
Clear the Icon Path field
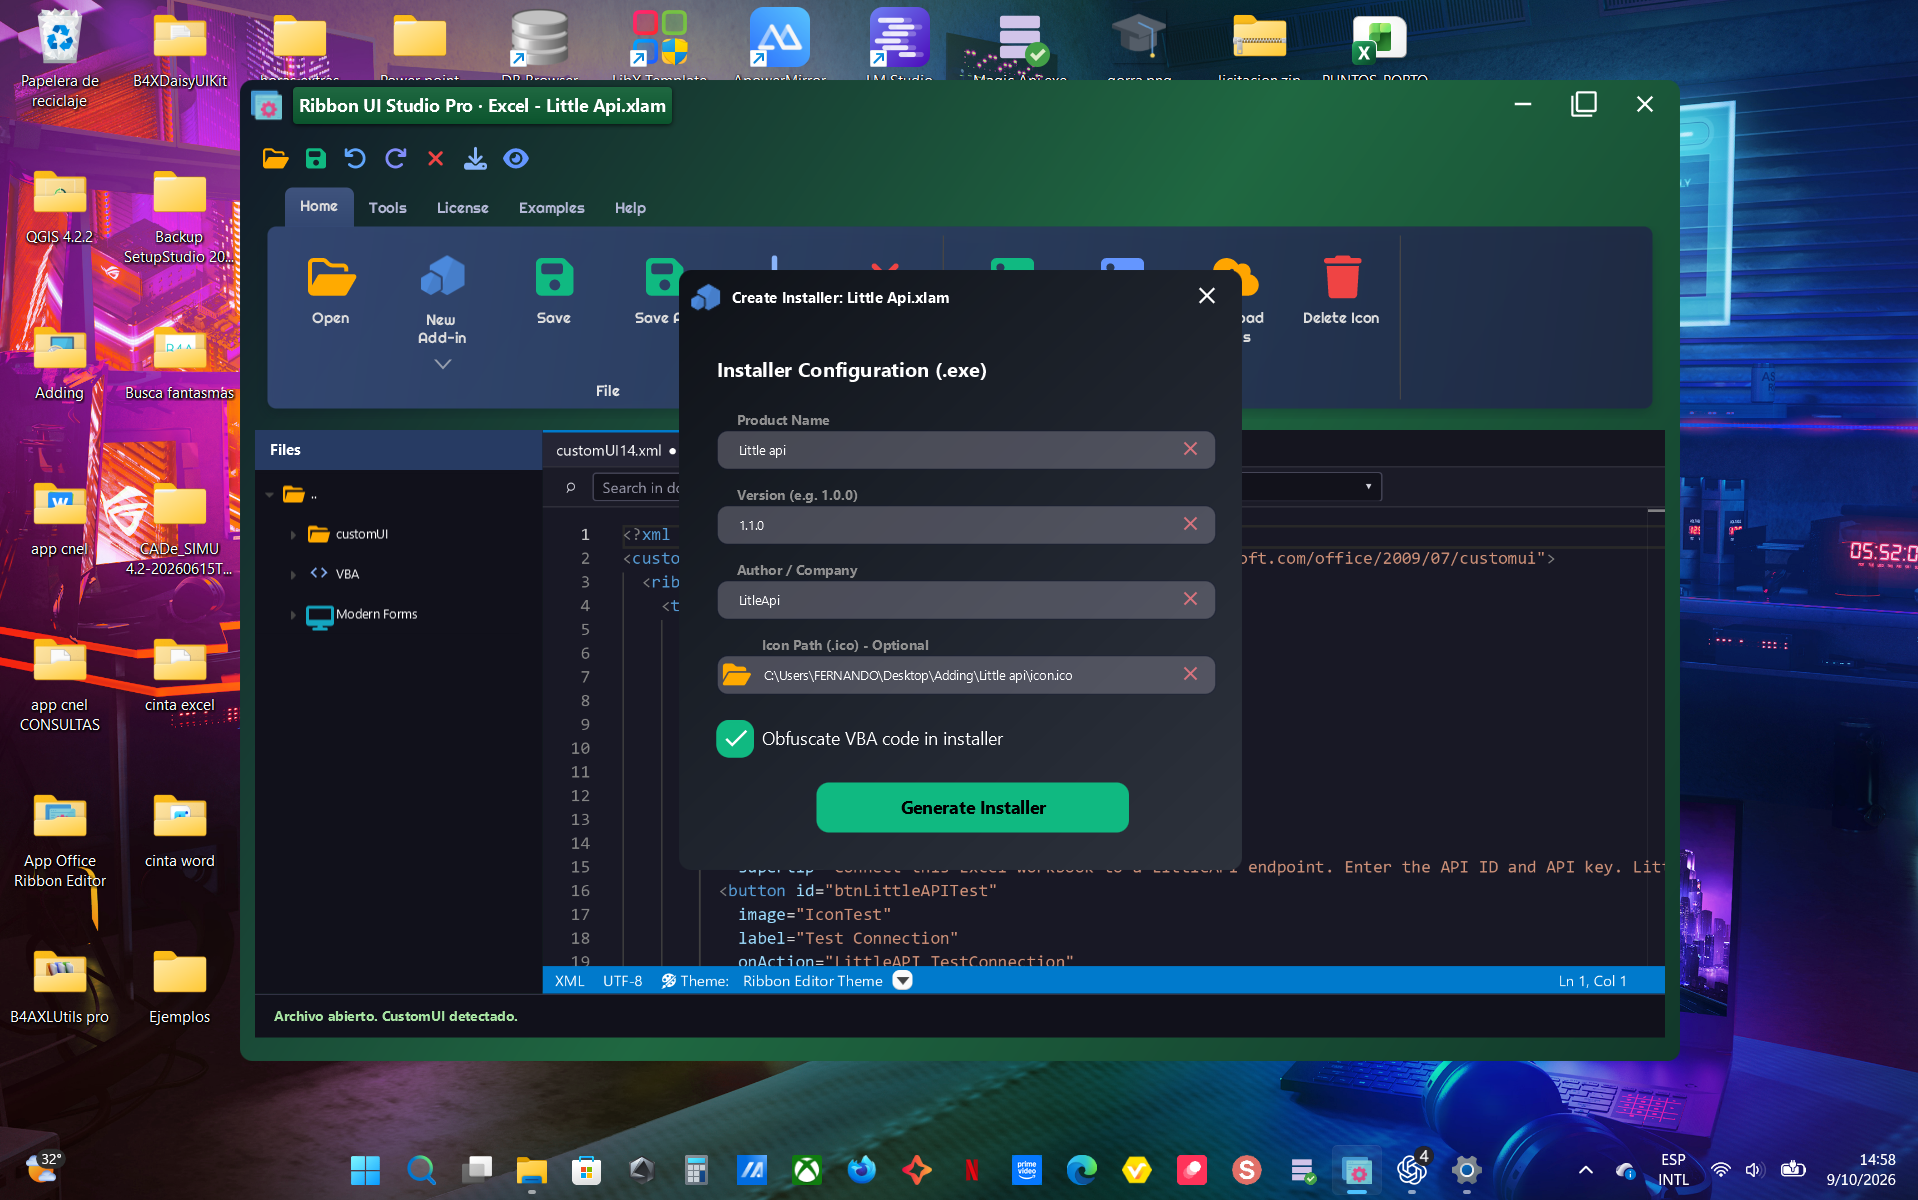point(1190,674)
